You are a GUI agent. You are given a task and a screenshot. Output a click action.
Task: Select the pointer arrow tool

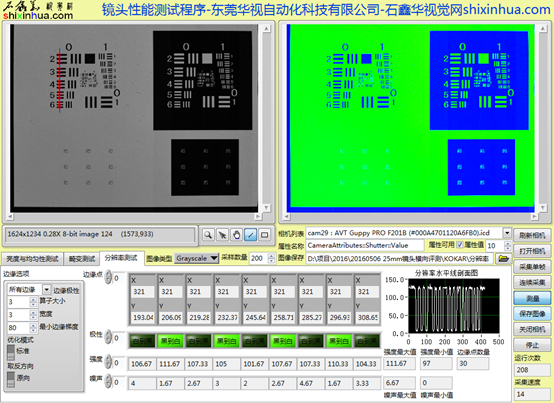tap(222, 235)
